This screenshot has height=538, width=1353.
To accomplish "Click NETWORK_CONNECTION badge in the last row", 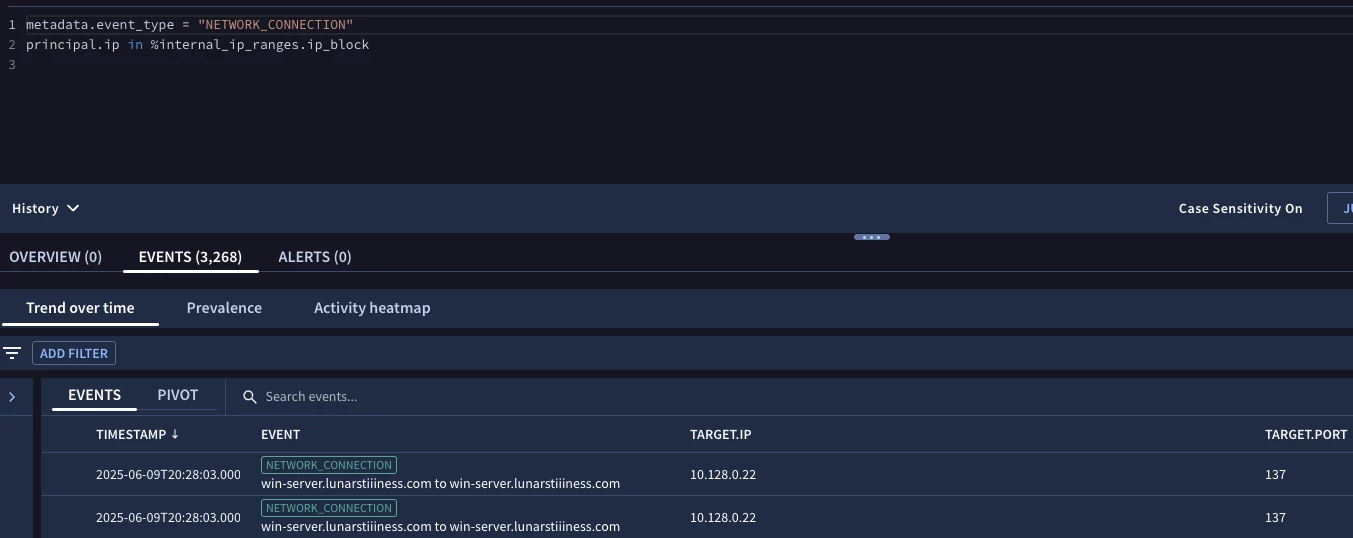I will click(x=329, y=508).
